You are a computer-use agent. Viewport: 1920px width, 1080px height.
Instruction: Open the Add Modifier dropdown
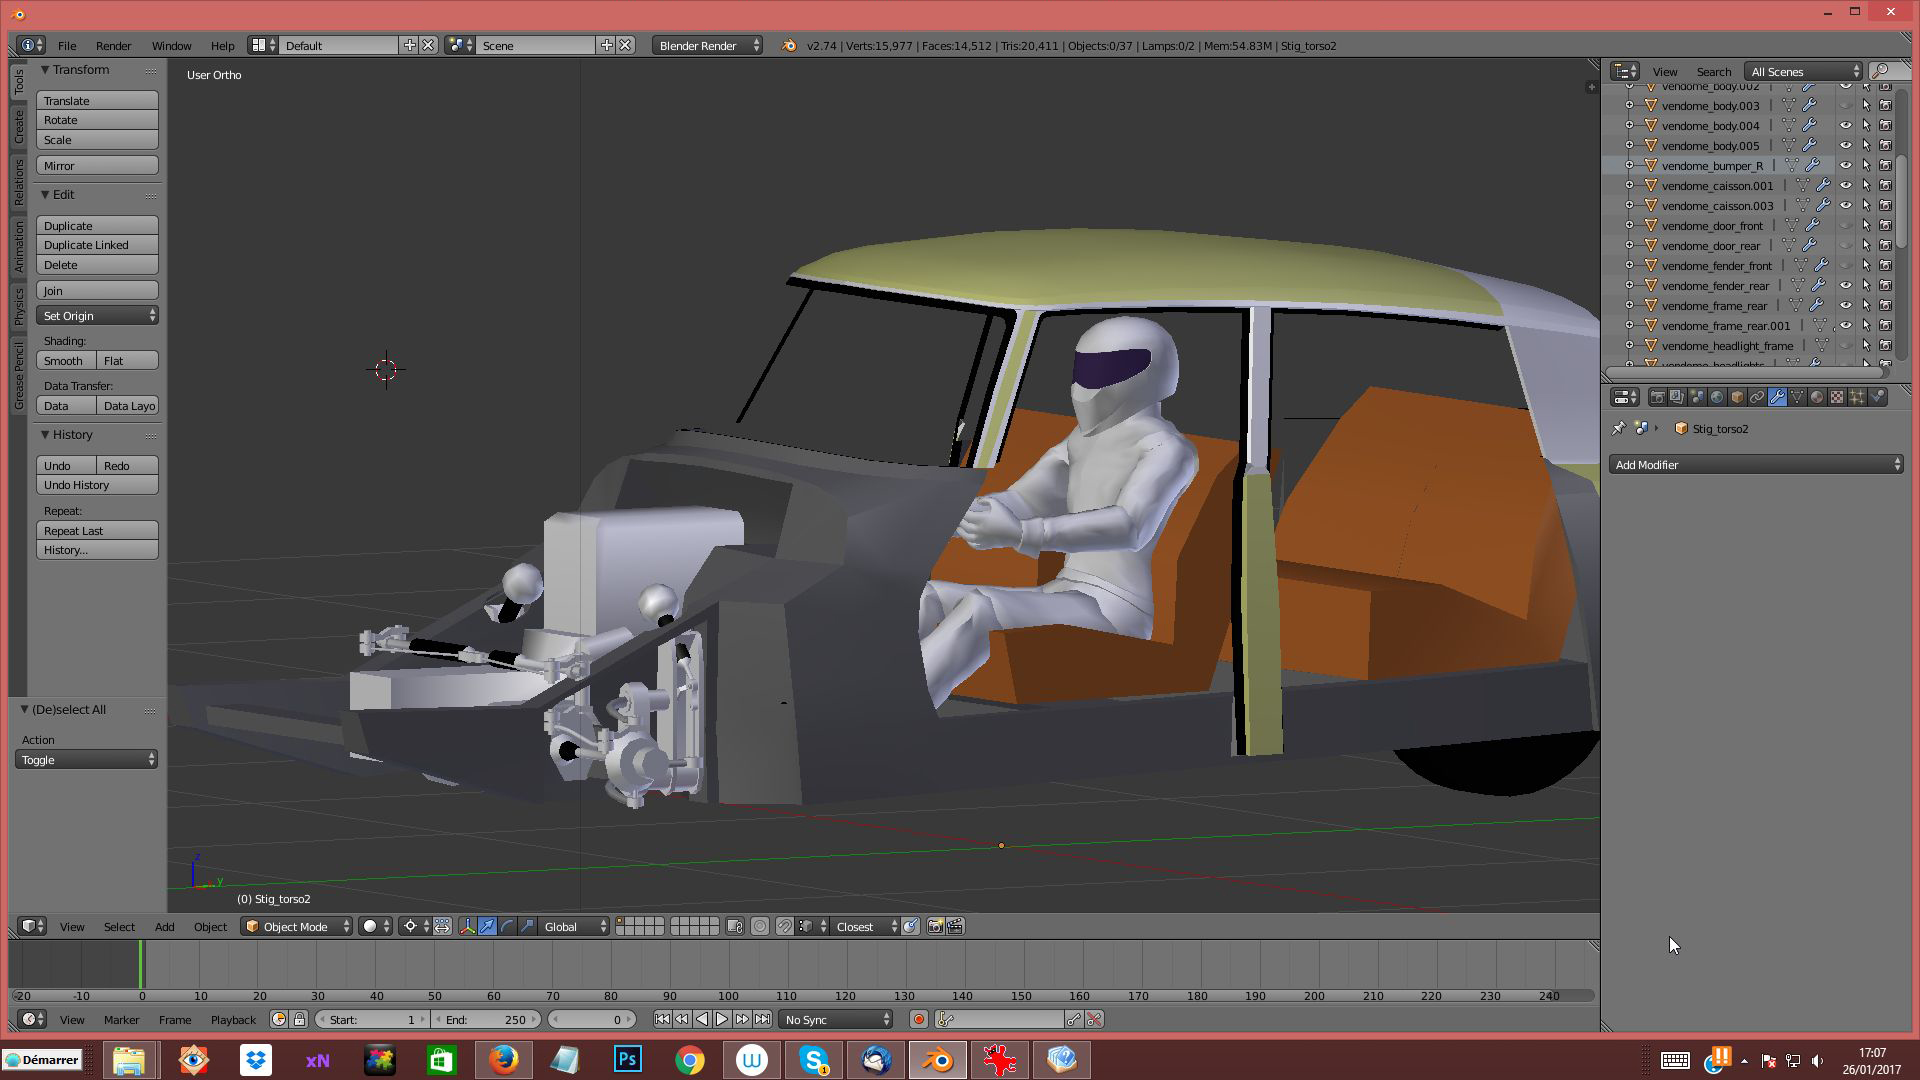[1756, 464]
